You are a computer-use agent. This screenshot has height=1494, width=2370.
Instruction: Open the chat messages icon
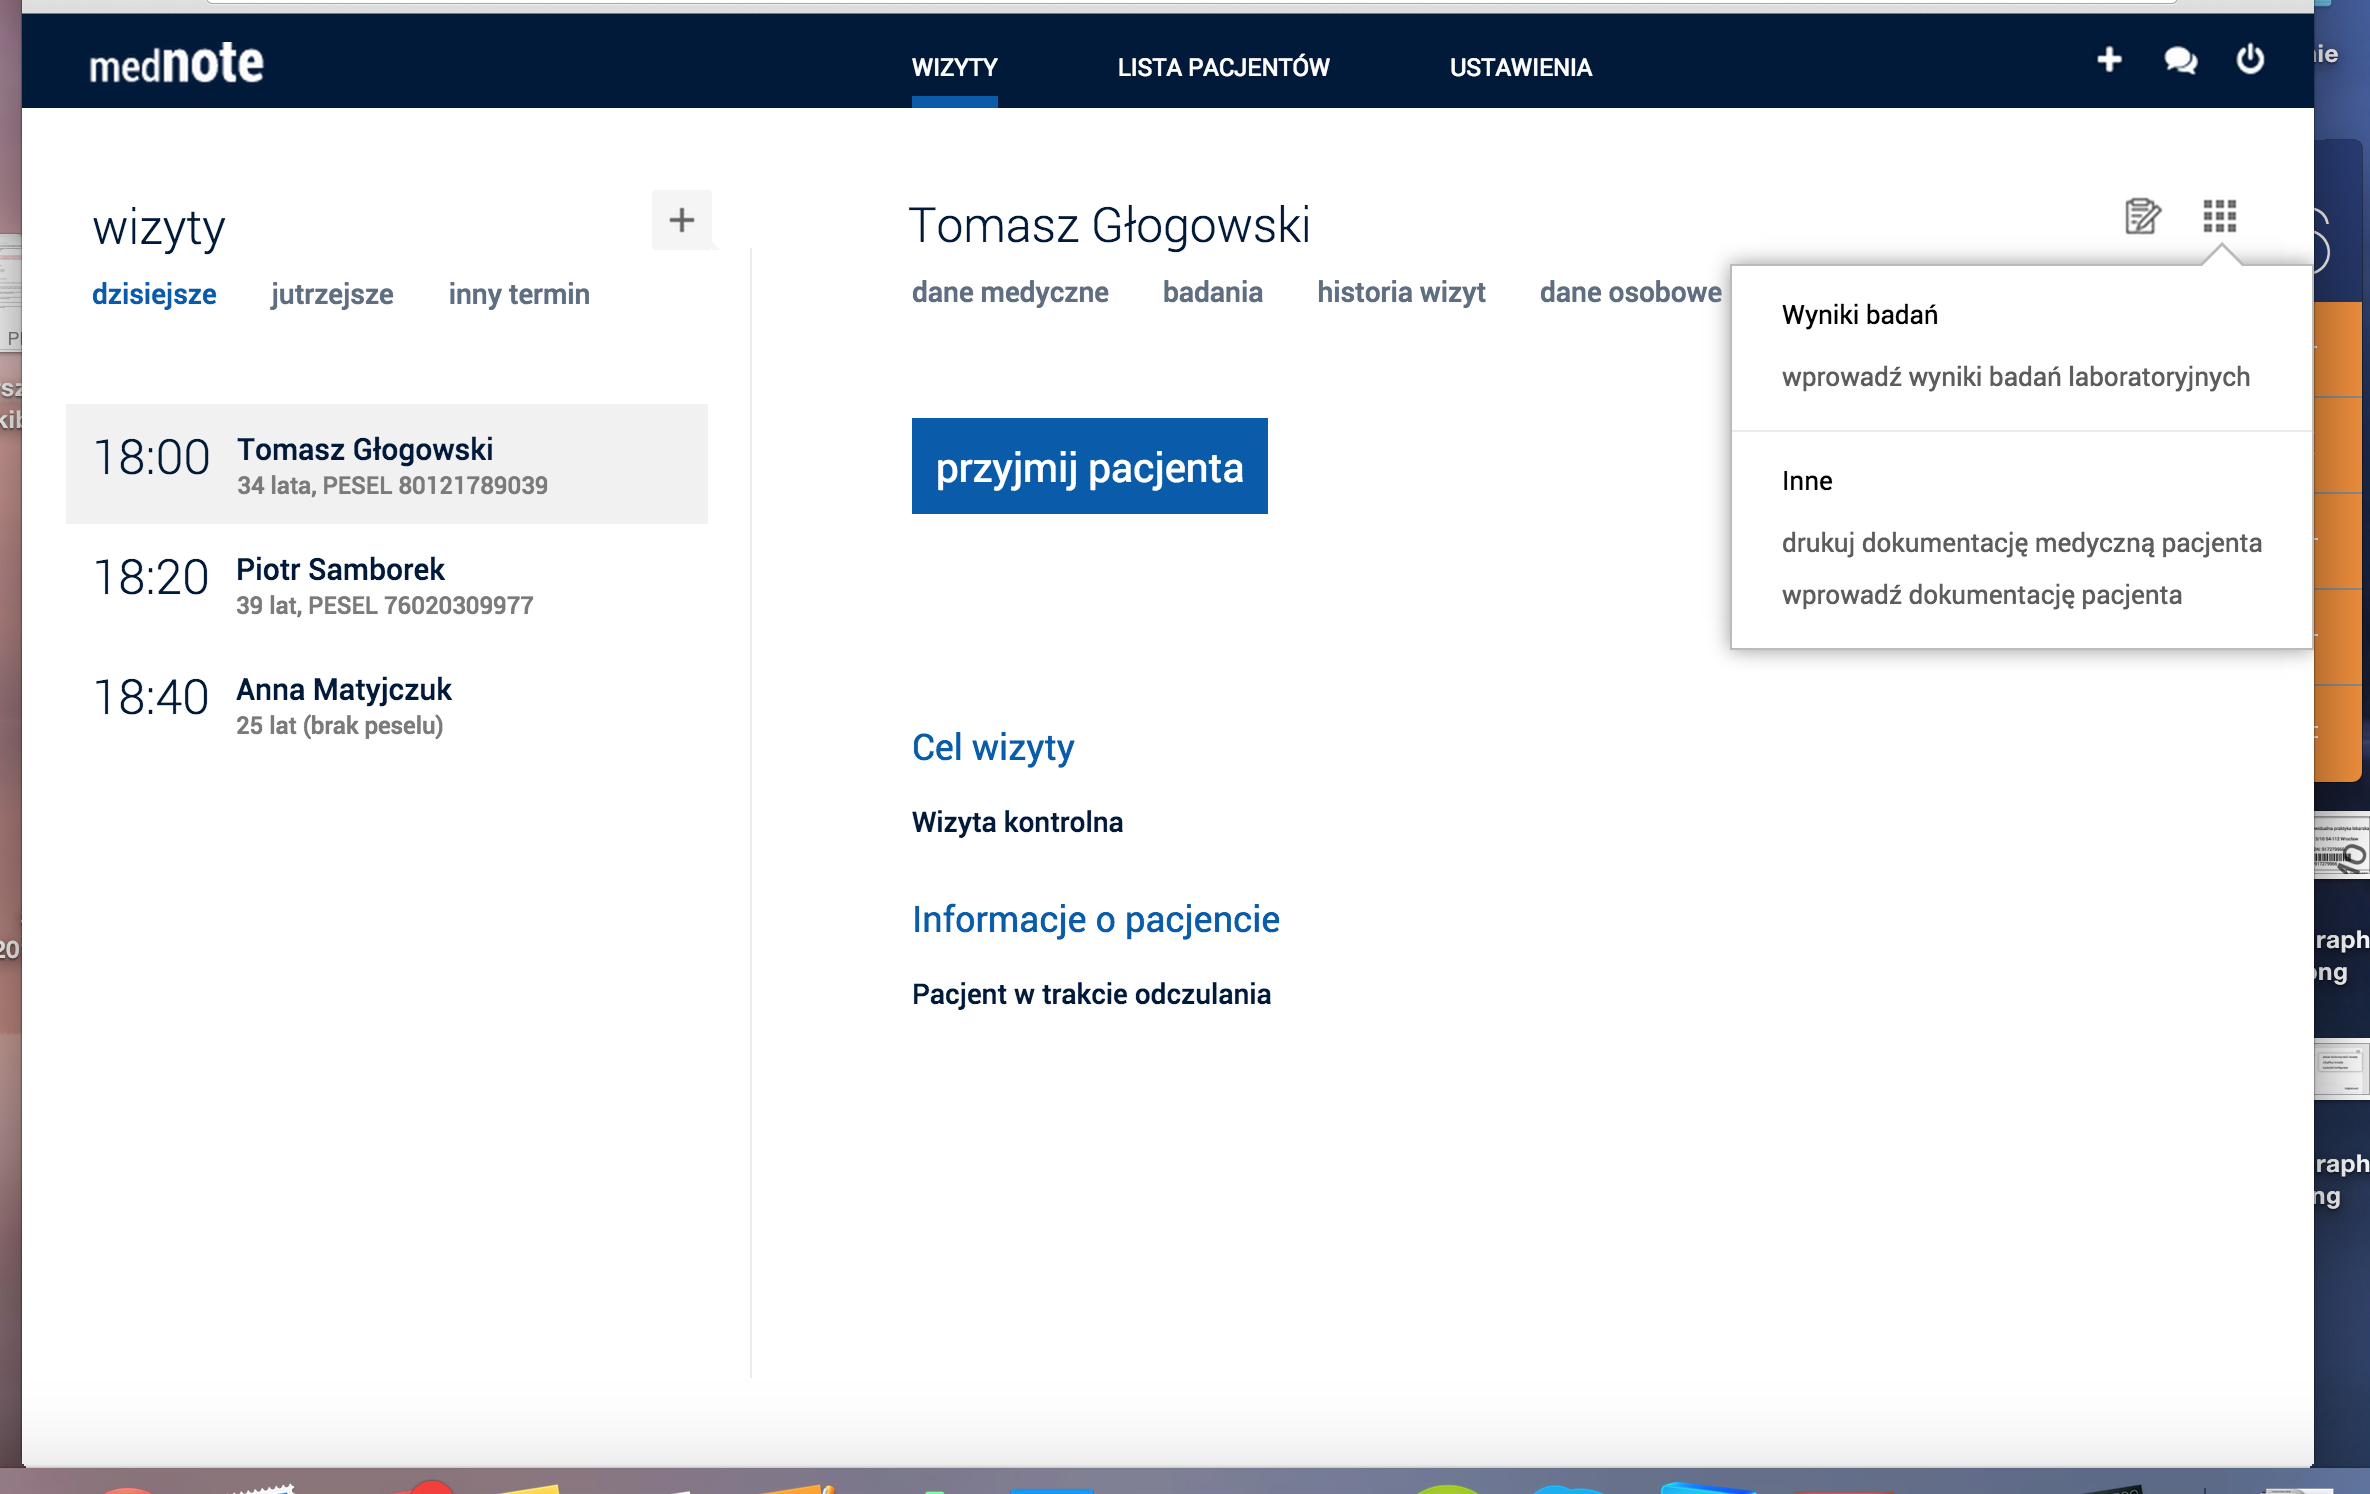2180,61
